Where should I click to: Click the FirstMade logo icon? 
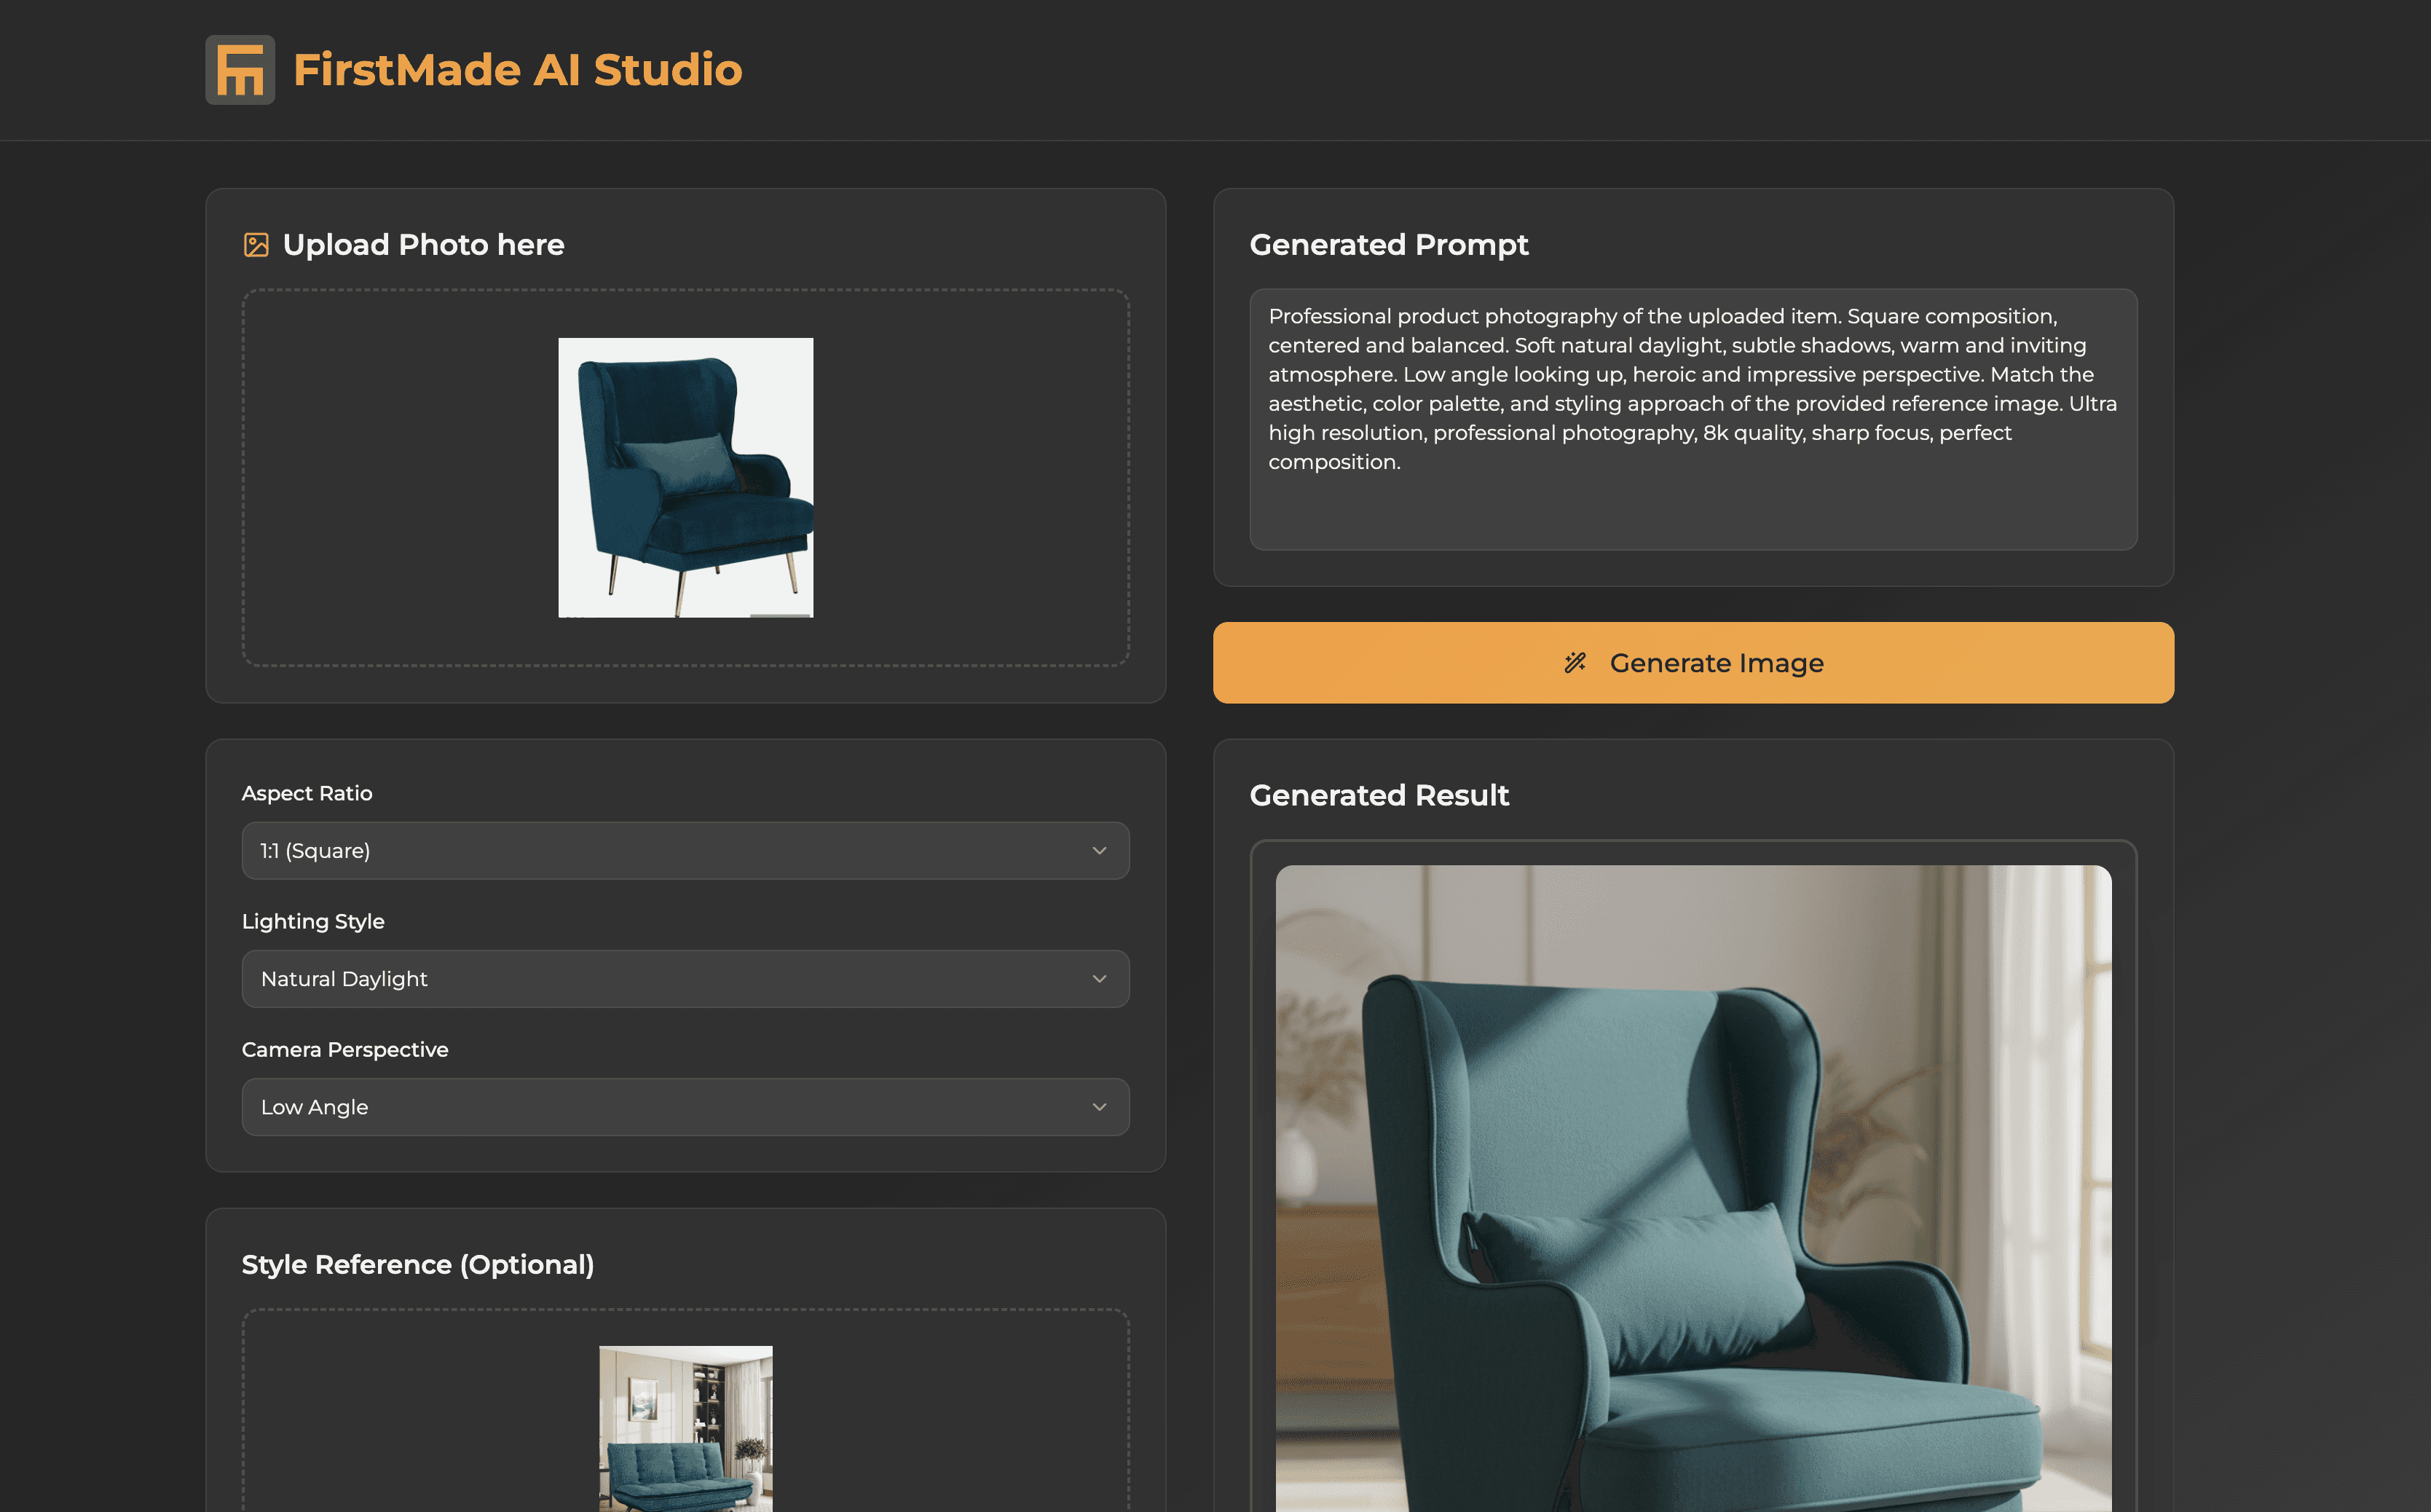[240, 70]
